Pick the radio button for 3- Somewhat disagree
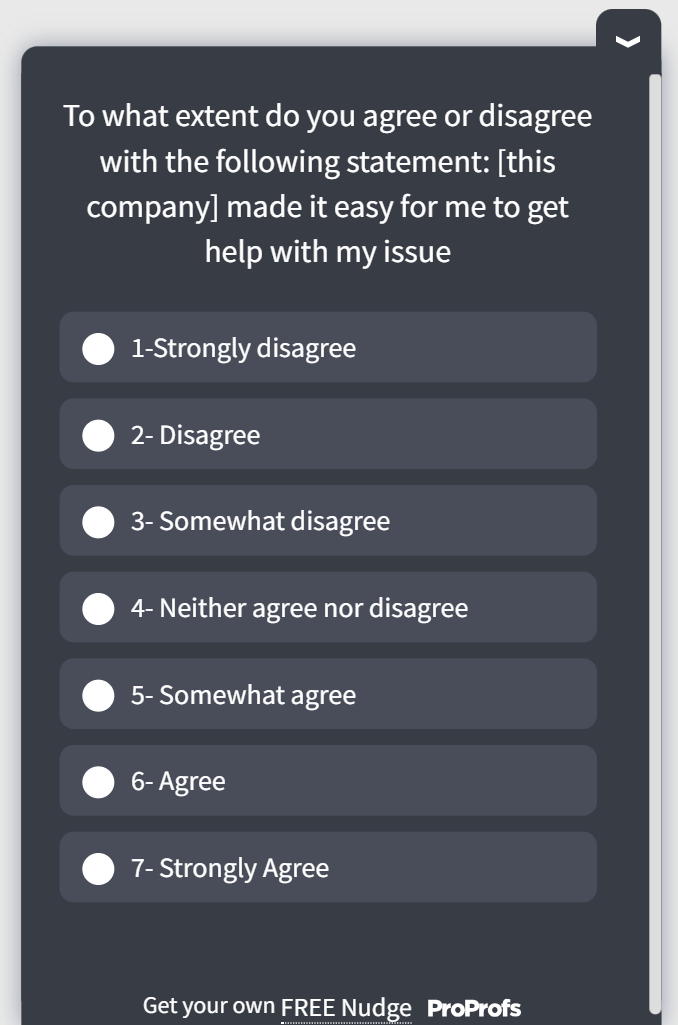678x1025 pixels. (x=98, y=522)
